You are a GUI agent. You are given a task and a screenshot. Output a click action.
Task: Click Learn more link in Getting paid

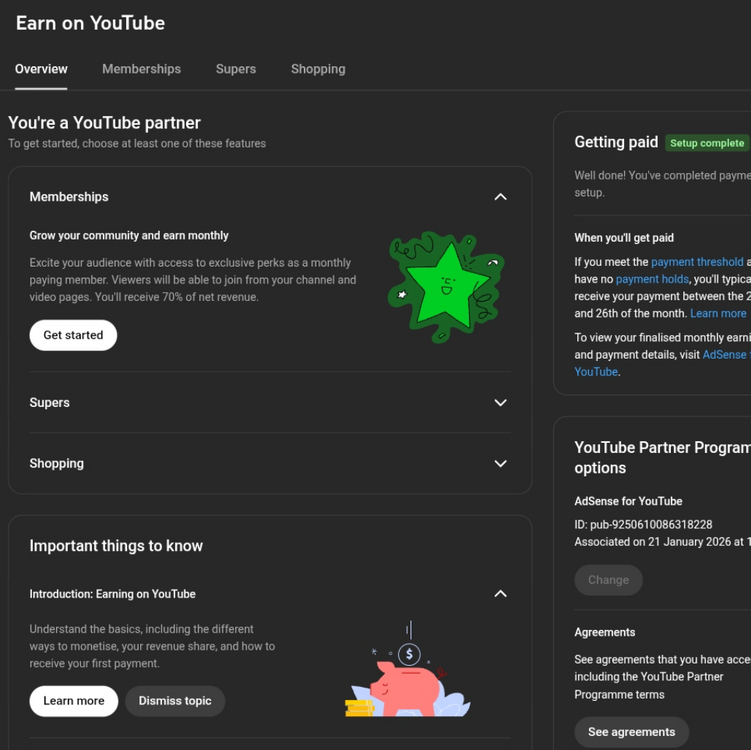pos(718,313)
